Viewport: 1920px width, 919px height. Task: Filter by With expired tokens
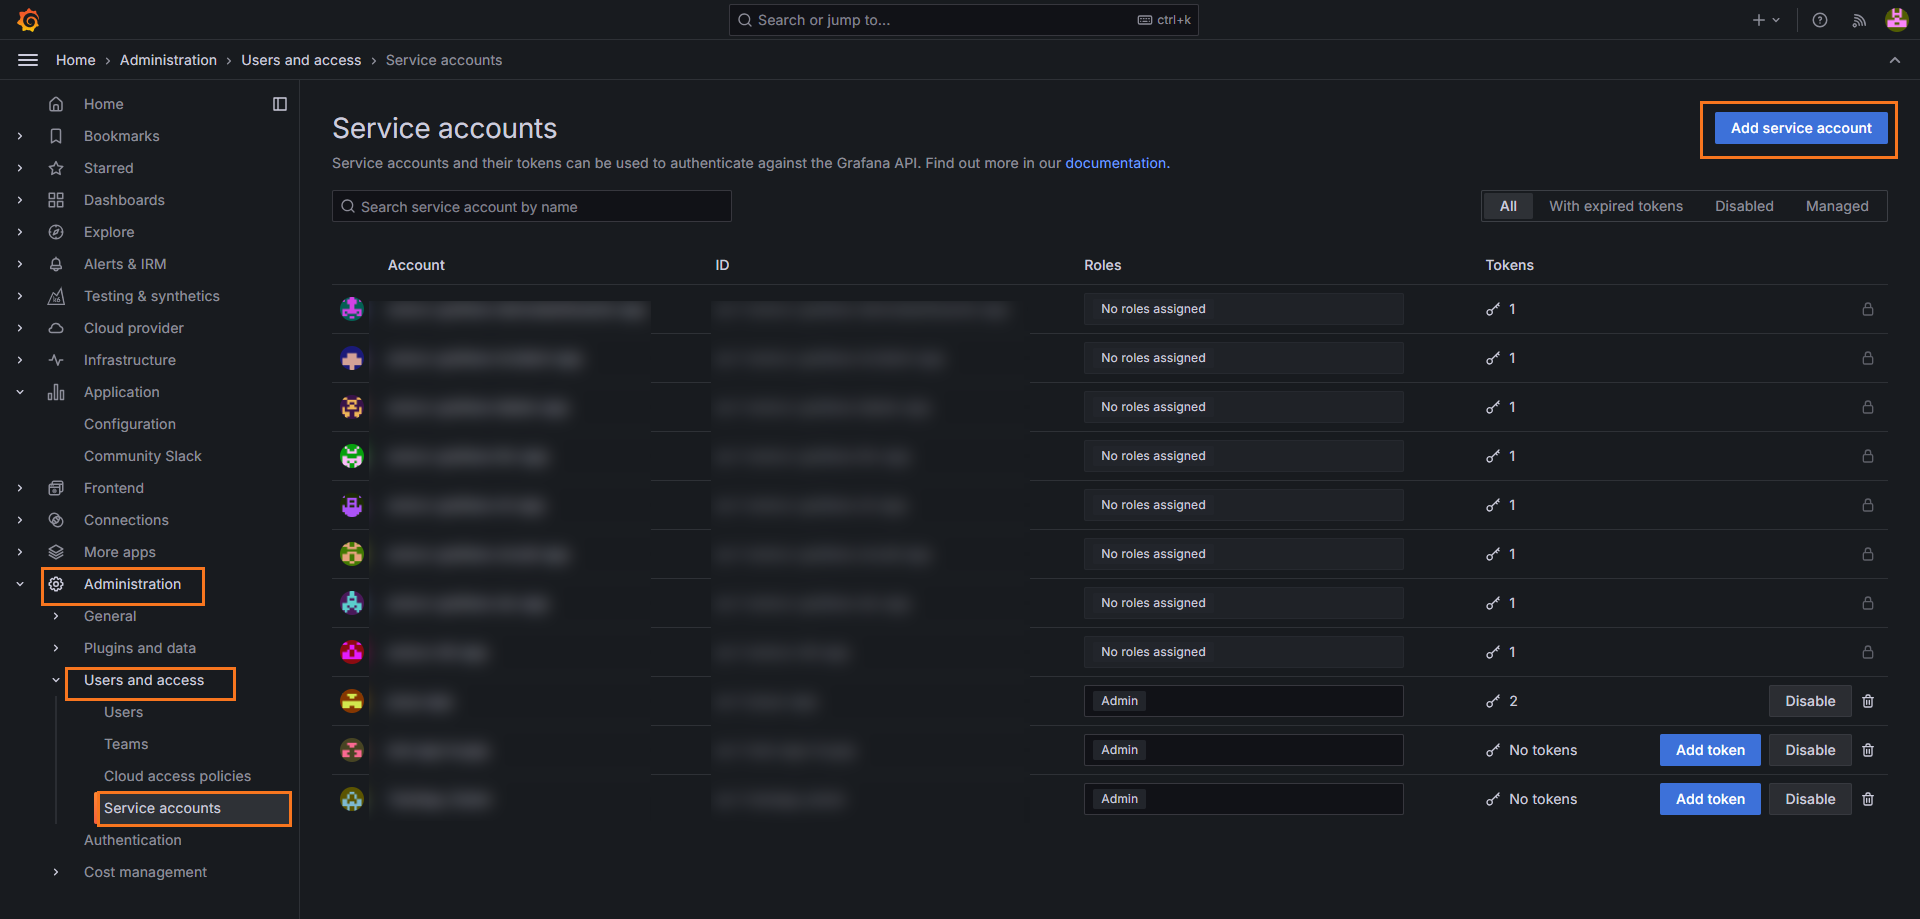coord(1616,206)
